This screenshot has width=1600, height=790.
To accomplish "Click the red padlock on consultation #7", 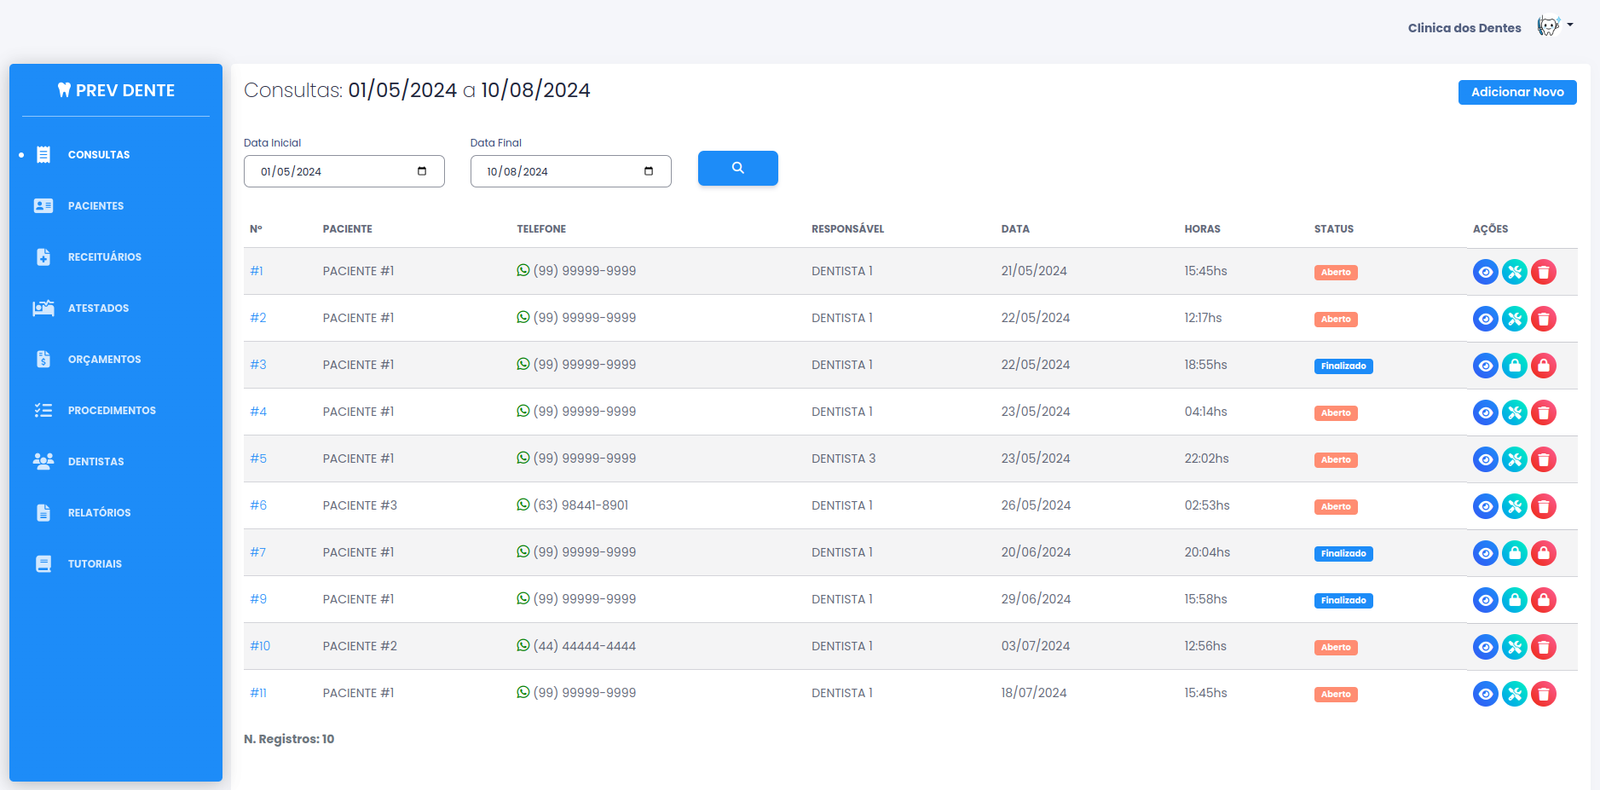I will pyautogui.click(x=1543, y=553).
